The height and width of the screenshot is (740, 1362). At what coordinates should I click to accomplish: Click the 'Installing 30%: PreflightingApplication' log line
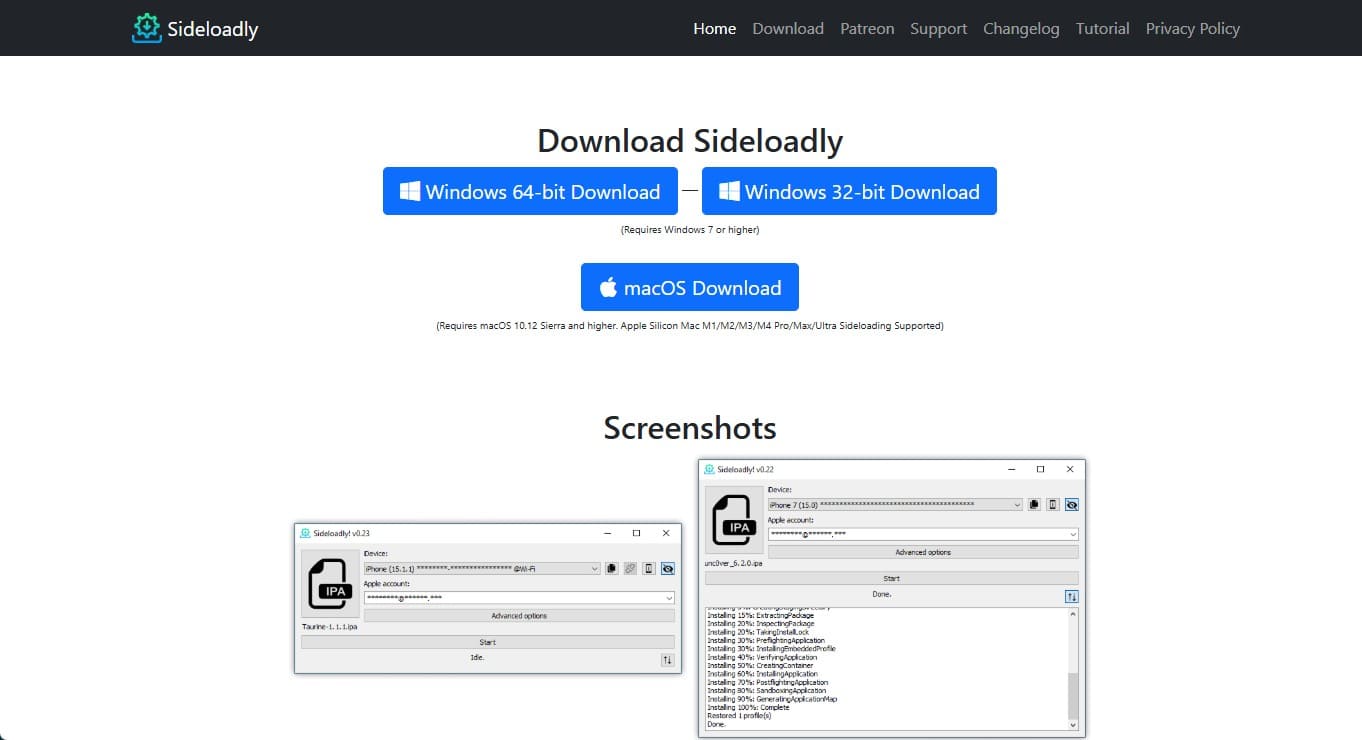tap(766, 640)
